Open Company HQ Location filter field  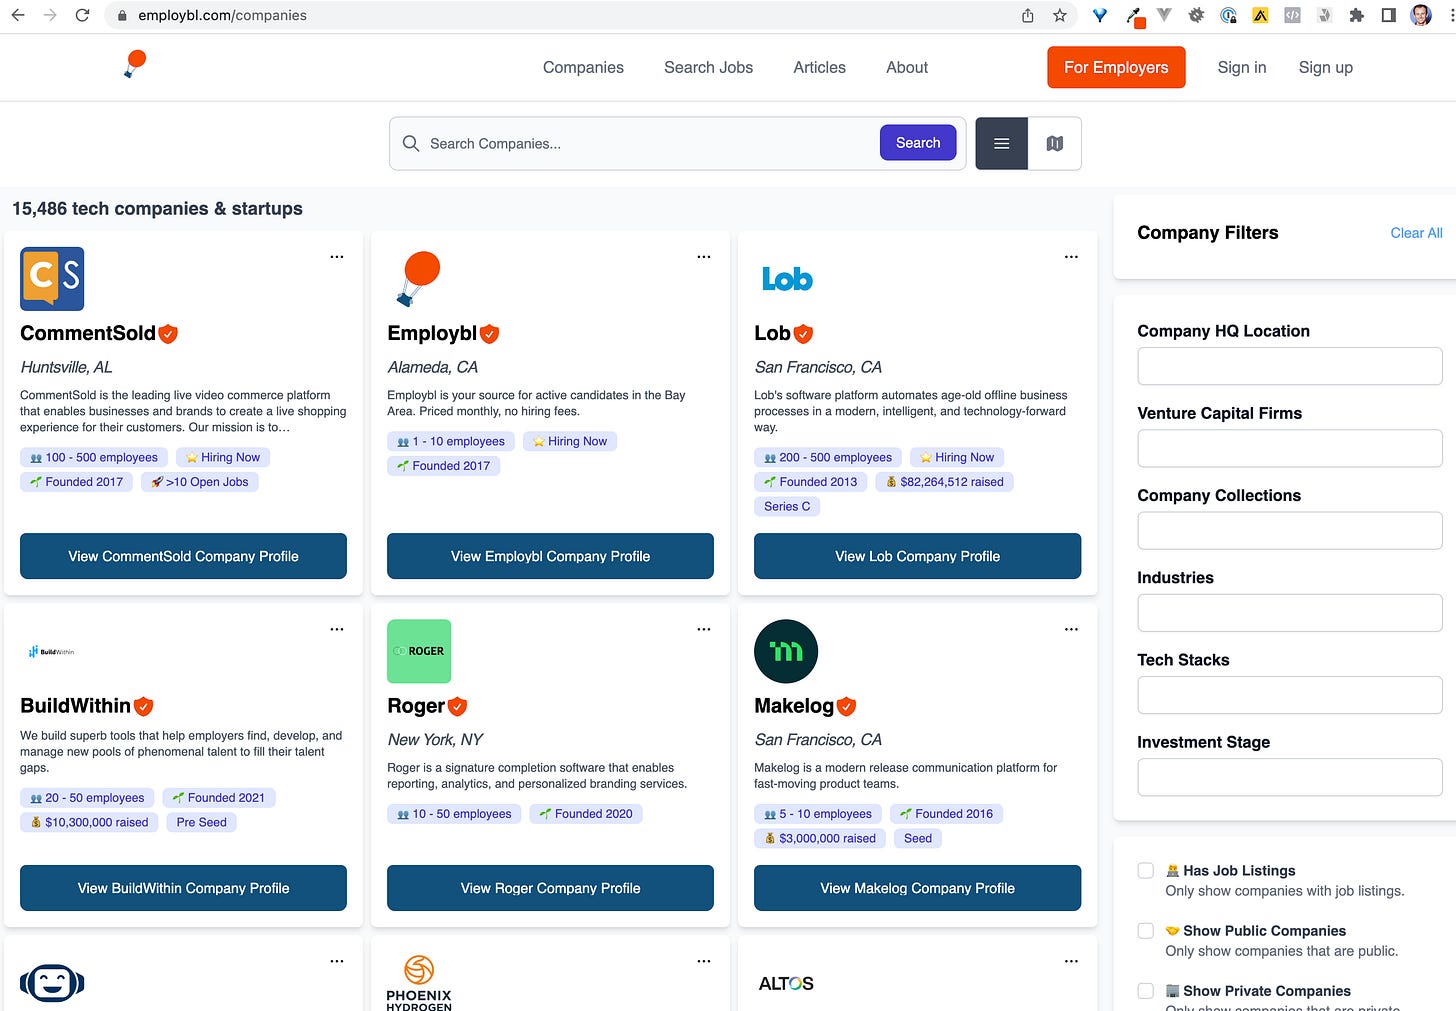coord(1290,366)
